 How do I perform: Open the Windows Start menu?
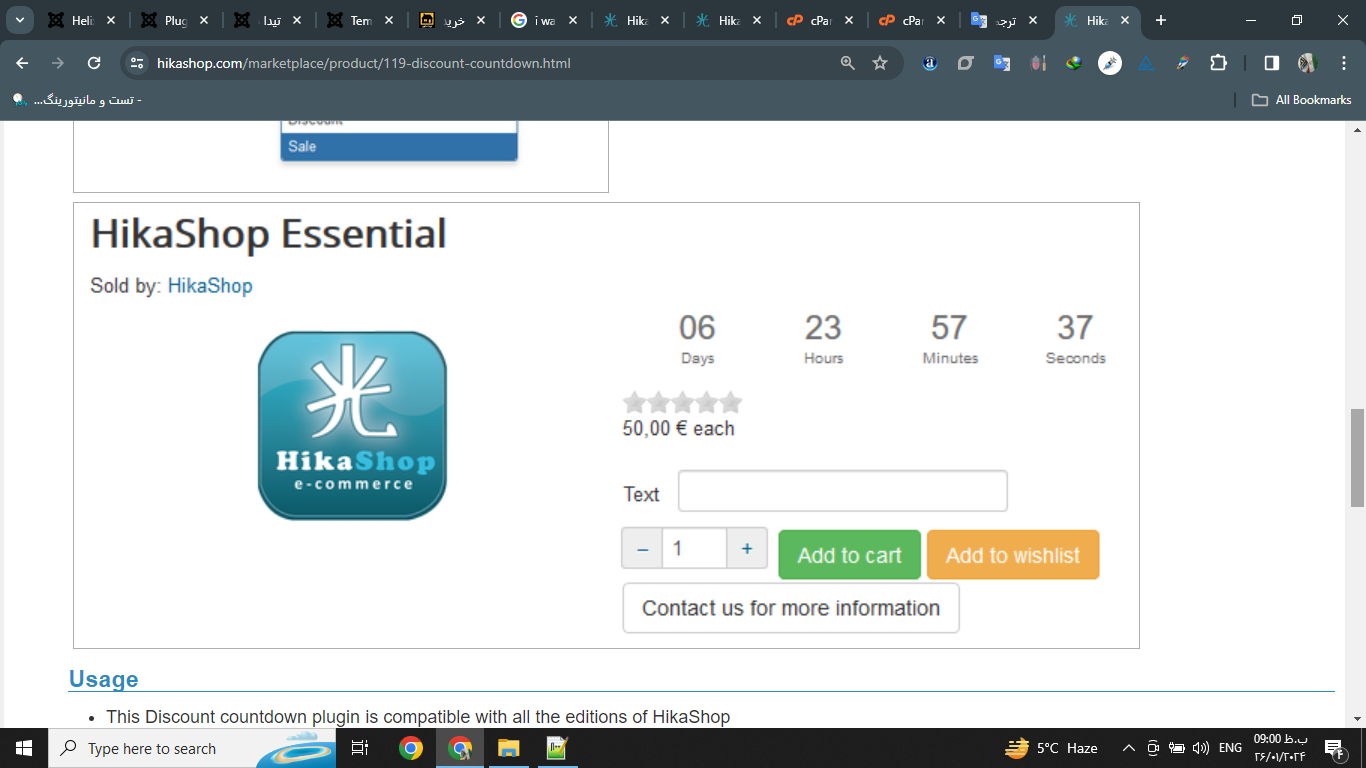tap(24, 748)
